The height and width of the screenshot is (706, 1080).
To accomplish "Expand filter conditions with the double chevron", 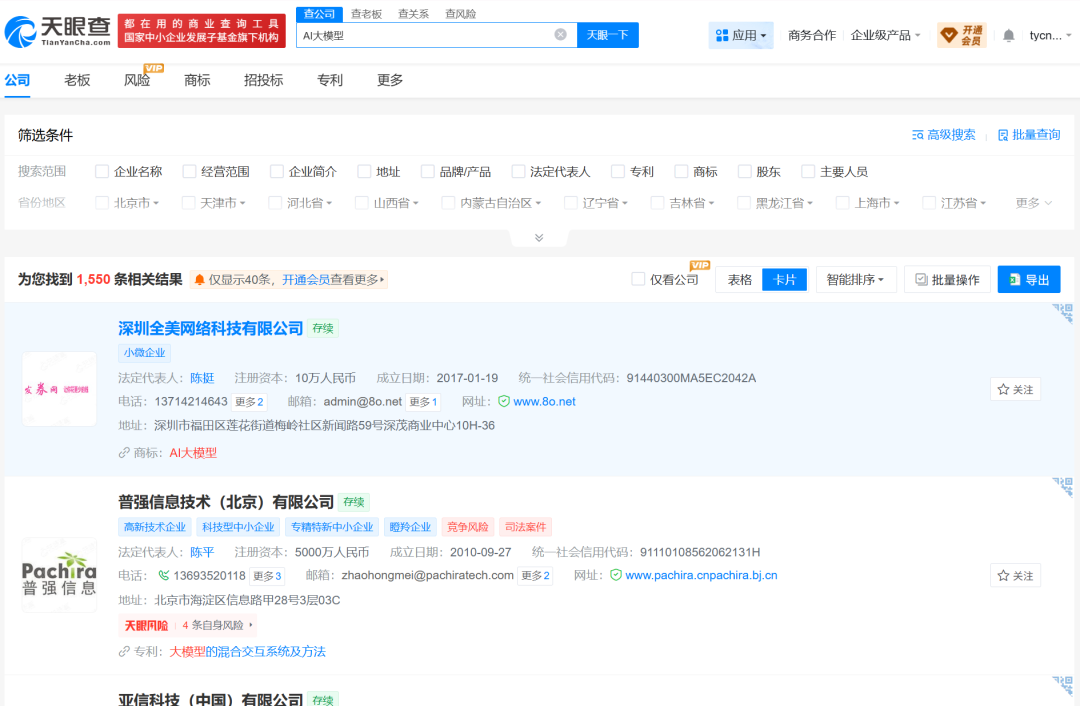I will point(539,238).
